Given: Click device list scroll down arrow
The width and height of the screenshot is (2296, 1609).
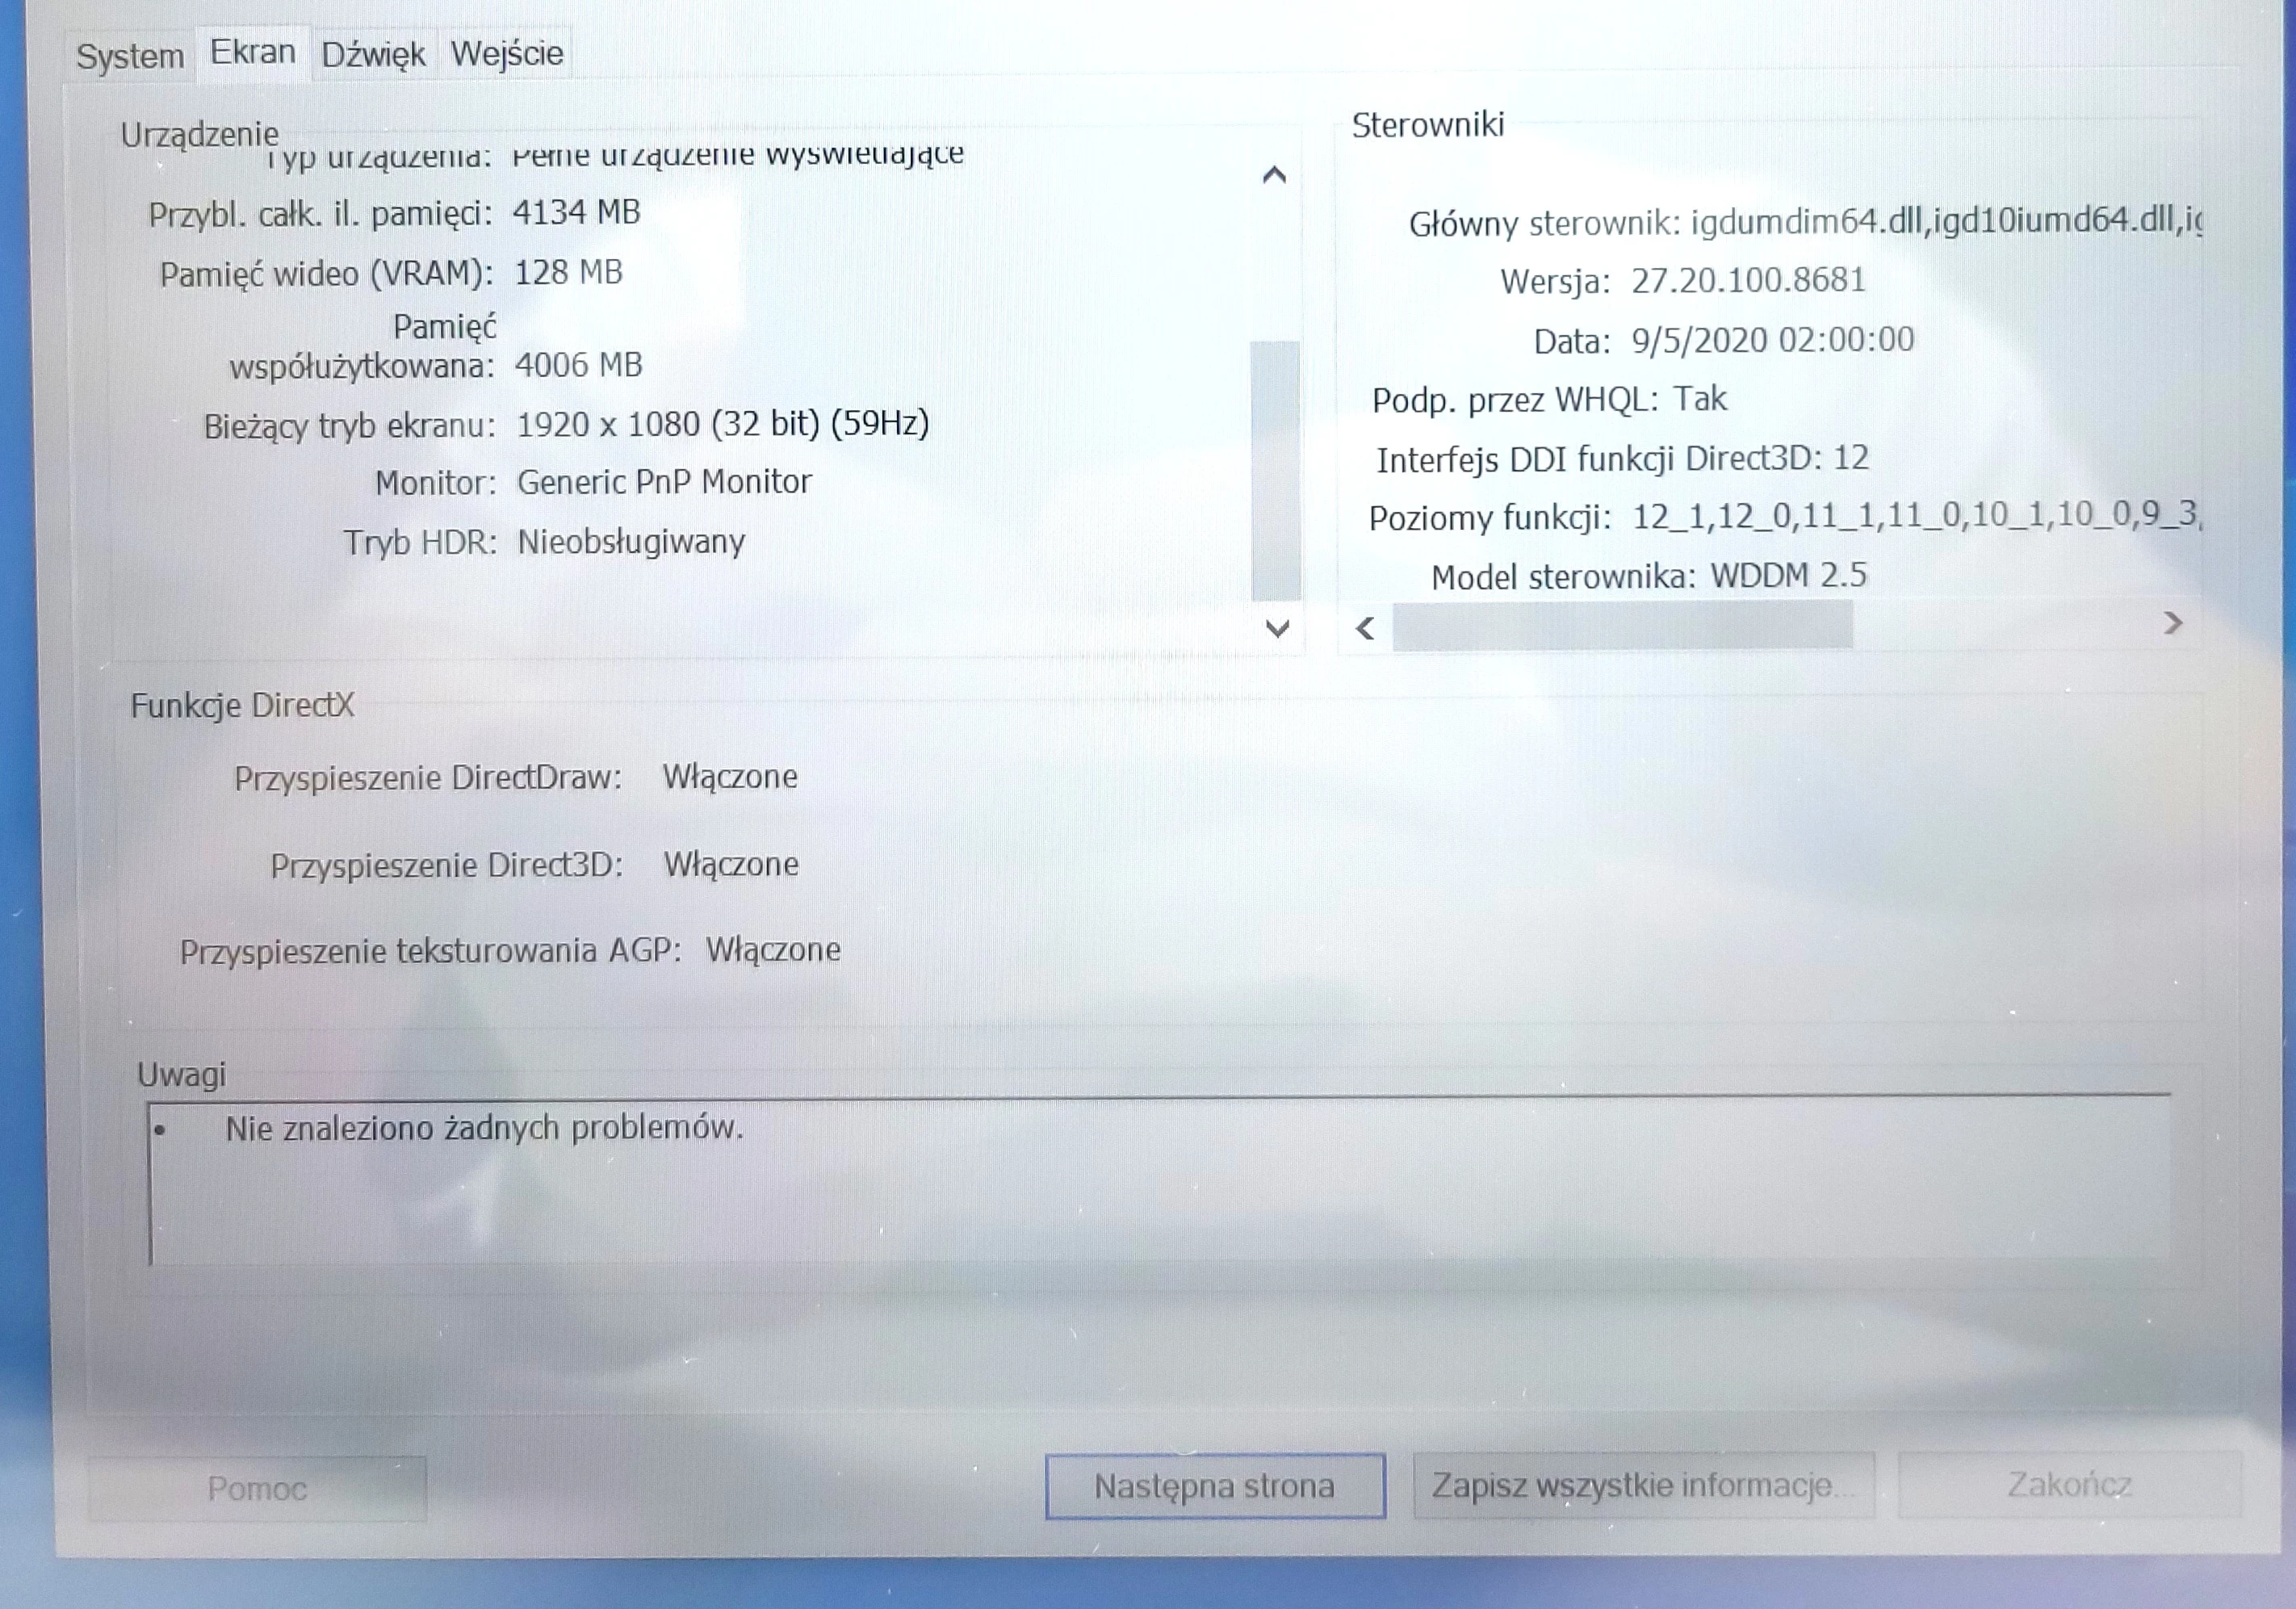Looking at the screenshot, I should pos(1277,628).
